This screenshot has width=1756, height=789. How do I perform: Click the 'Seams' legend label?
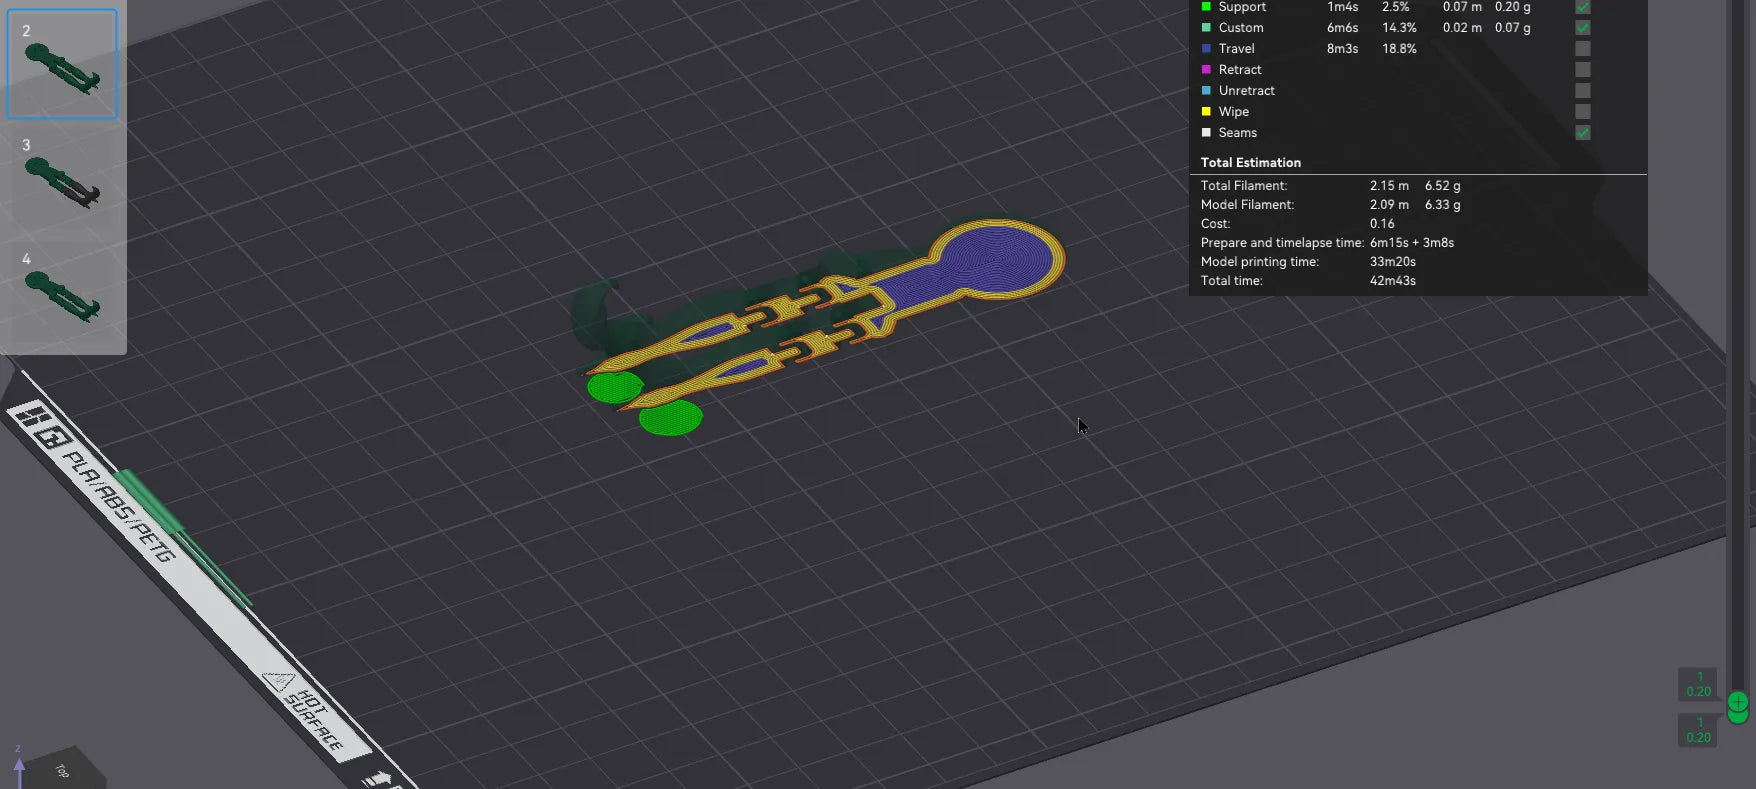(1237, 133)
